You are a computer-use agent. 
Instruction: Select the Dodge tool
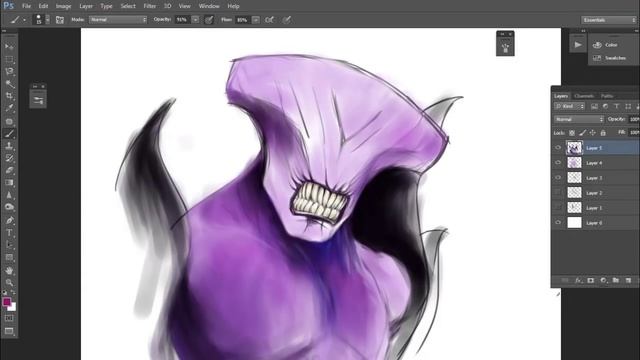pyautogui.click(x=9, y=207)
